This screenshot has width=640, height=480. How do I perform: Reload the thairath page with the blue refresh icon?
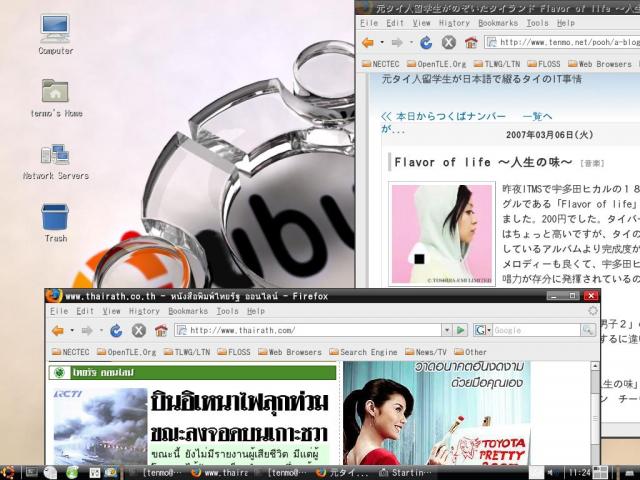point(116,331)
